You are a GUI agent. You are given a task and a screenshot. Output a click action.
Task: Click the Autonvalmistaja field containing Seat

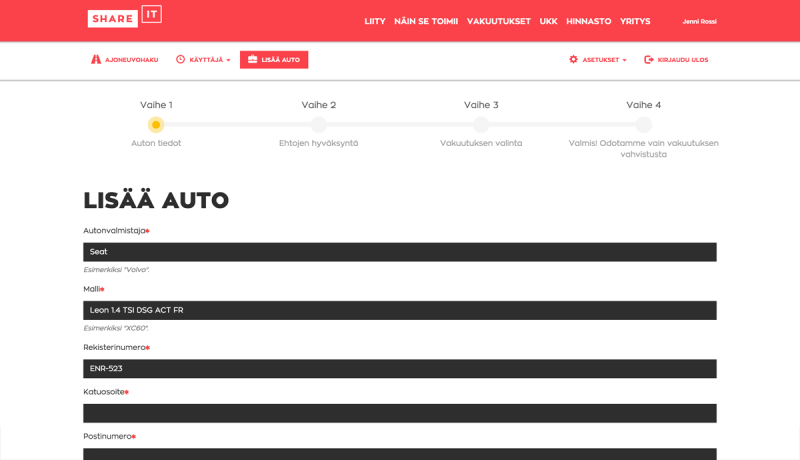[x=399, y=252]
